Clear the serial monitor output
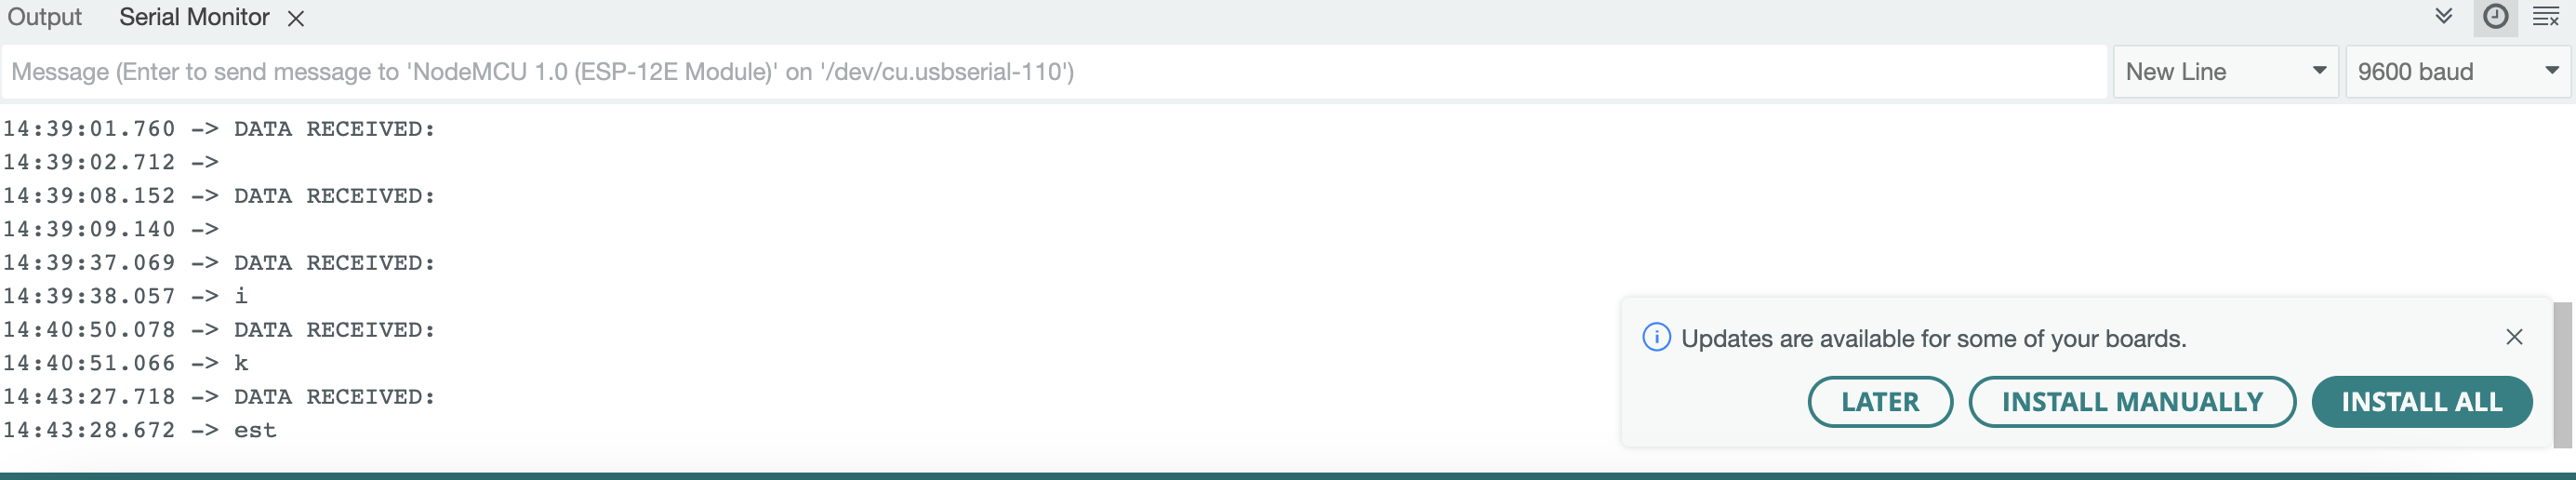Screen dimensions: 2576x480 (x=2545, y=17)
